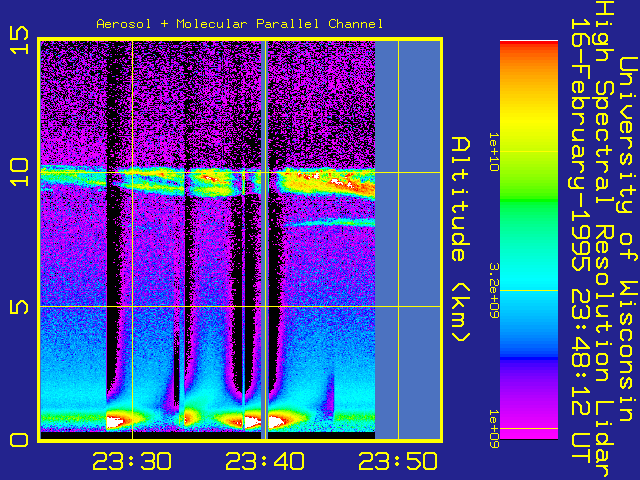This screenshot has height=480, width=640.
Task: Click the 'Altitude (km)' axis title
Action: [460, 240]
